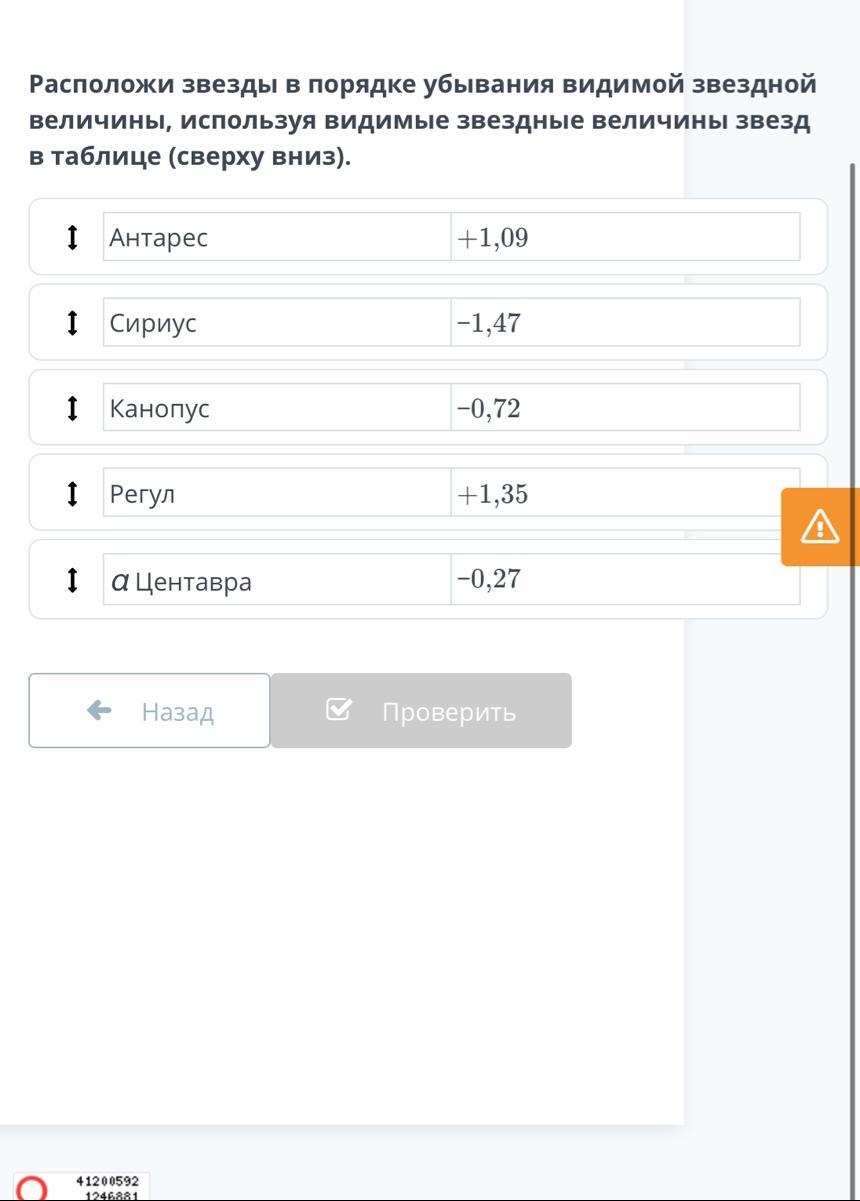Click the red circle icon at bottom left

pyautogui.click(x=32, y=1188)
